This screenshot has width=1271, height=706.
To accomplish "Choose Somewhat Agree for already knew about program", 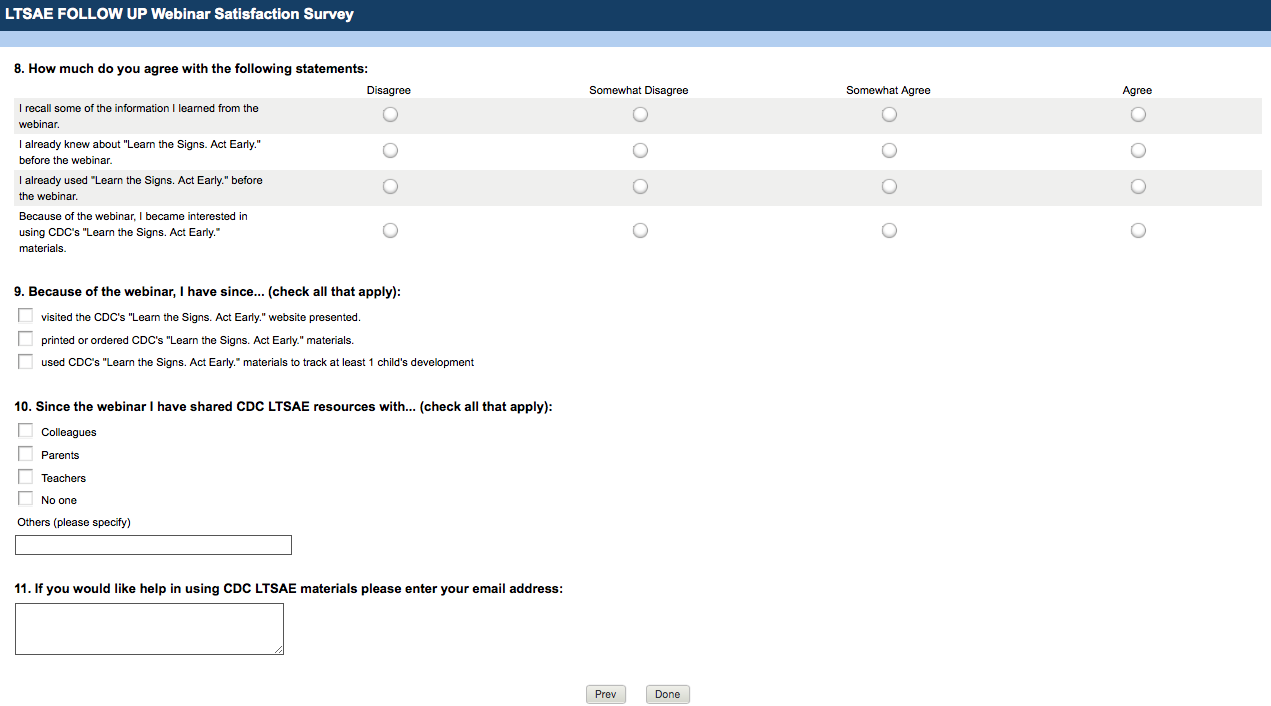I will [x=889, y=151].
